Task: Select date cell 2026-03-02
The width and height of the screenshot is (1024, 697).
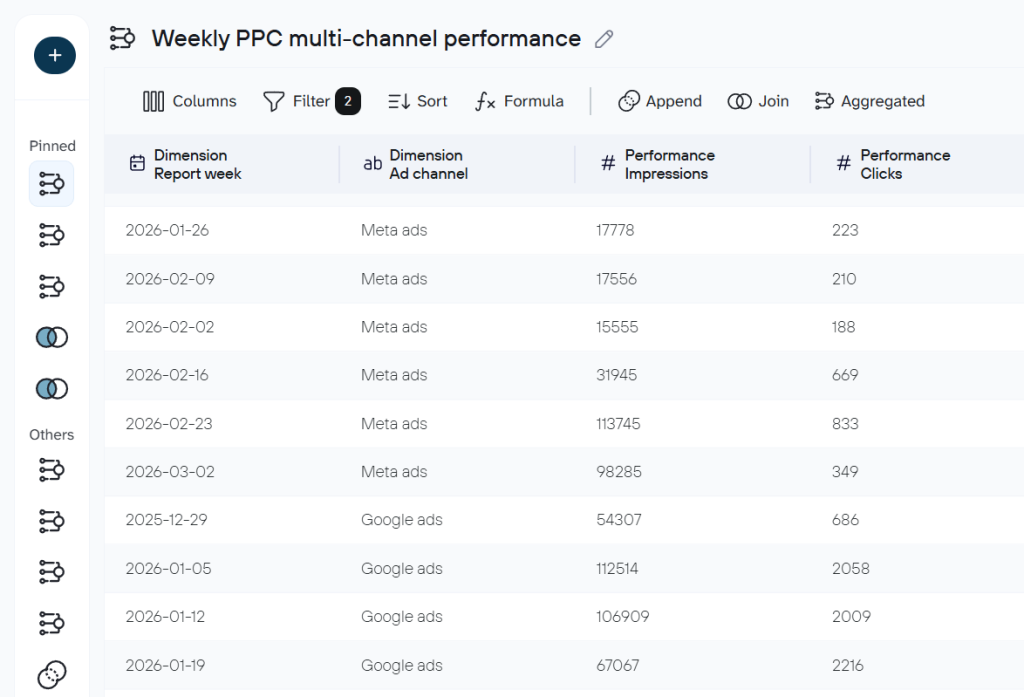Action: [170, 472]
